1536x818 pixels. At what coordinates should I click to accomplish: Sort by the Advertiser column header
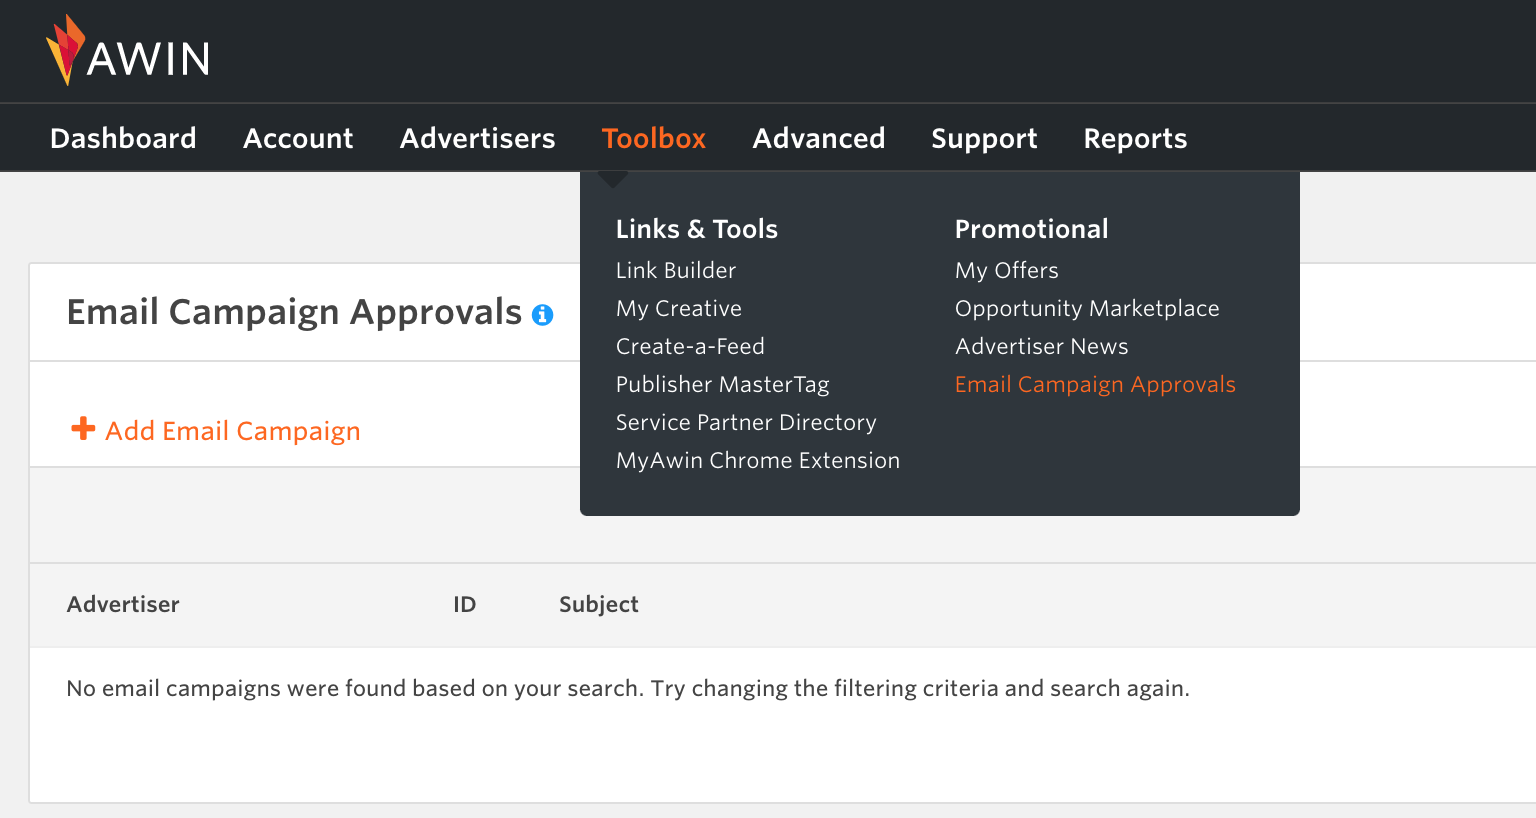coord(123,604)
